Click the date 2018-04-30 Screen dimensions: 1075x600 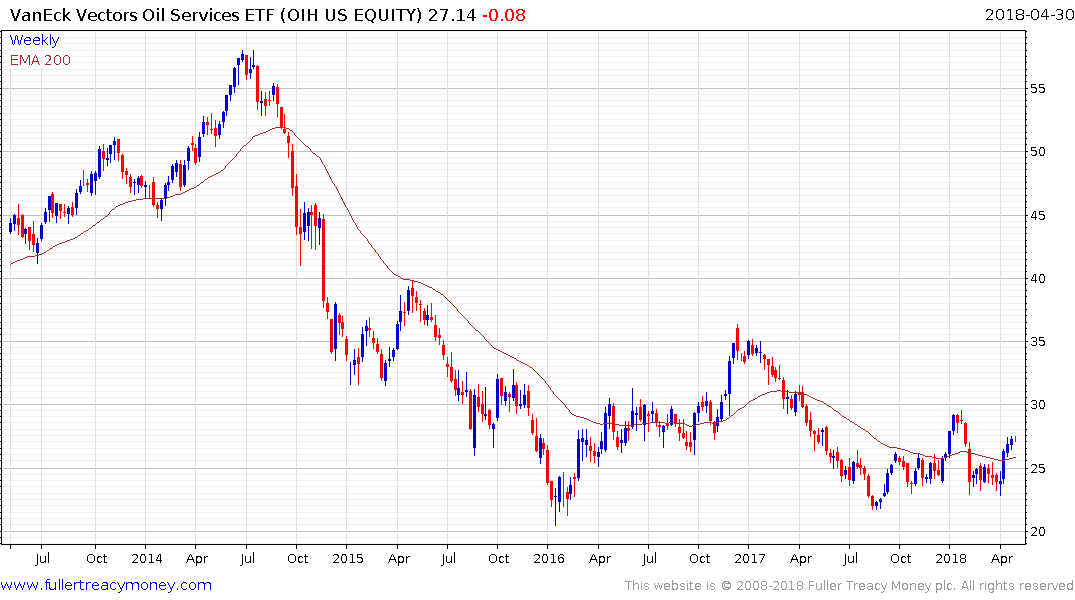click(1029, 14)
